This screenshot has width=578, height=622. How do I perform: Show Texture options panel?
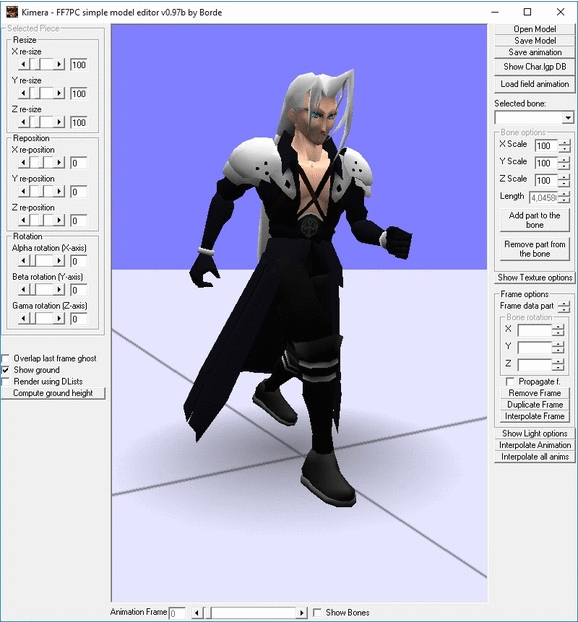tap(534, 278)
